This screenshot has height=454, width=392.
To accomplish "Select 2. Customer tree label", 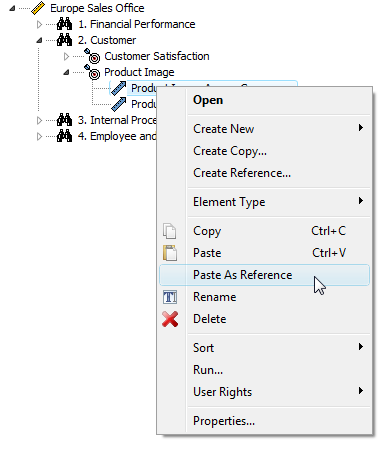I will [x=107, y=40].
